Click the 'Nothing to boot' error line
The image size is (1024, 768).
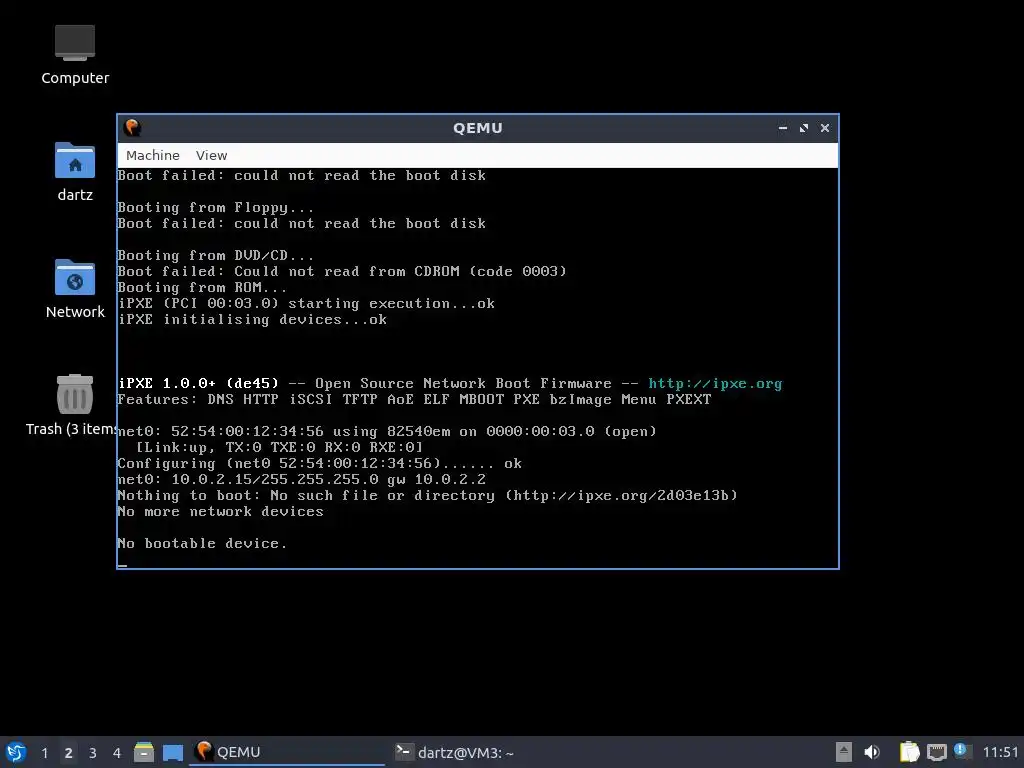click(x=427, y=495)
